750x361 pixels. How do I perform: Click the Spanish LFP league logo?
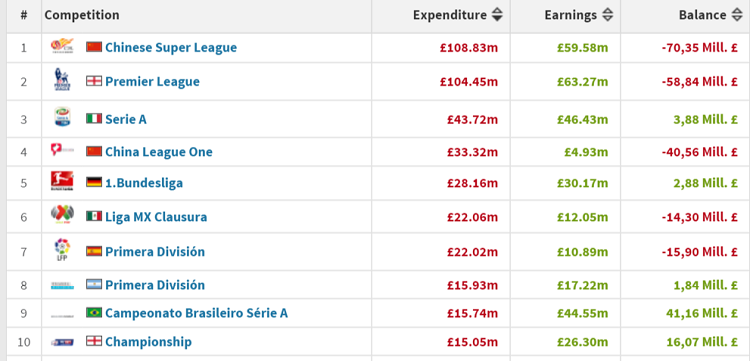click(62, 250)
